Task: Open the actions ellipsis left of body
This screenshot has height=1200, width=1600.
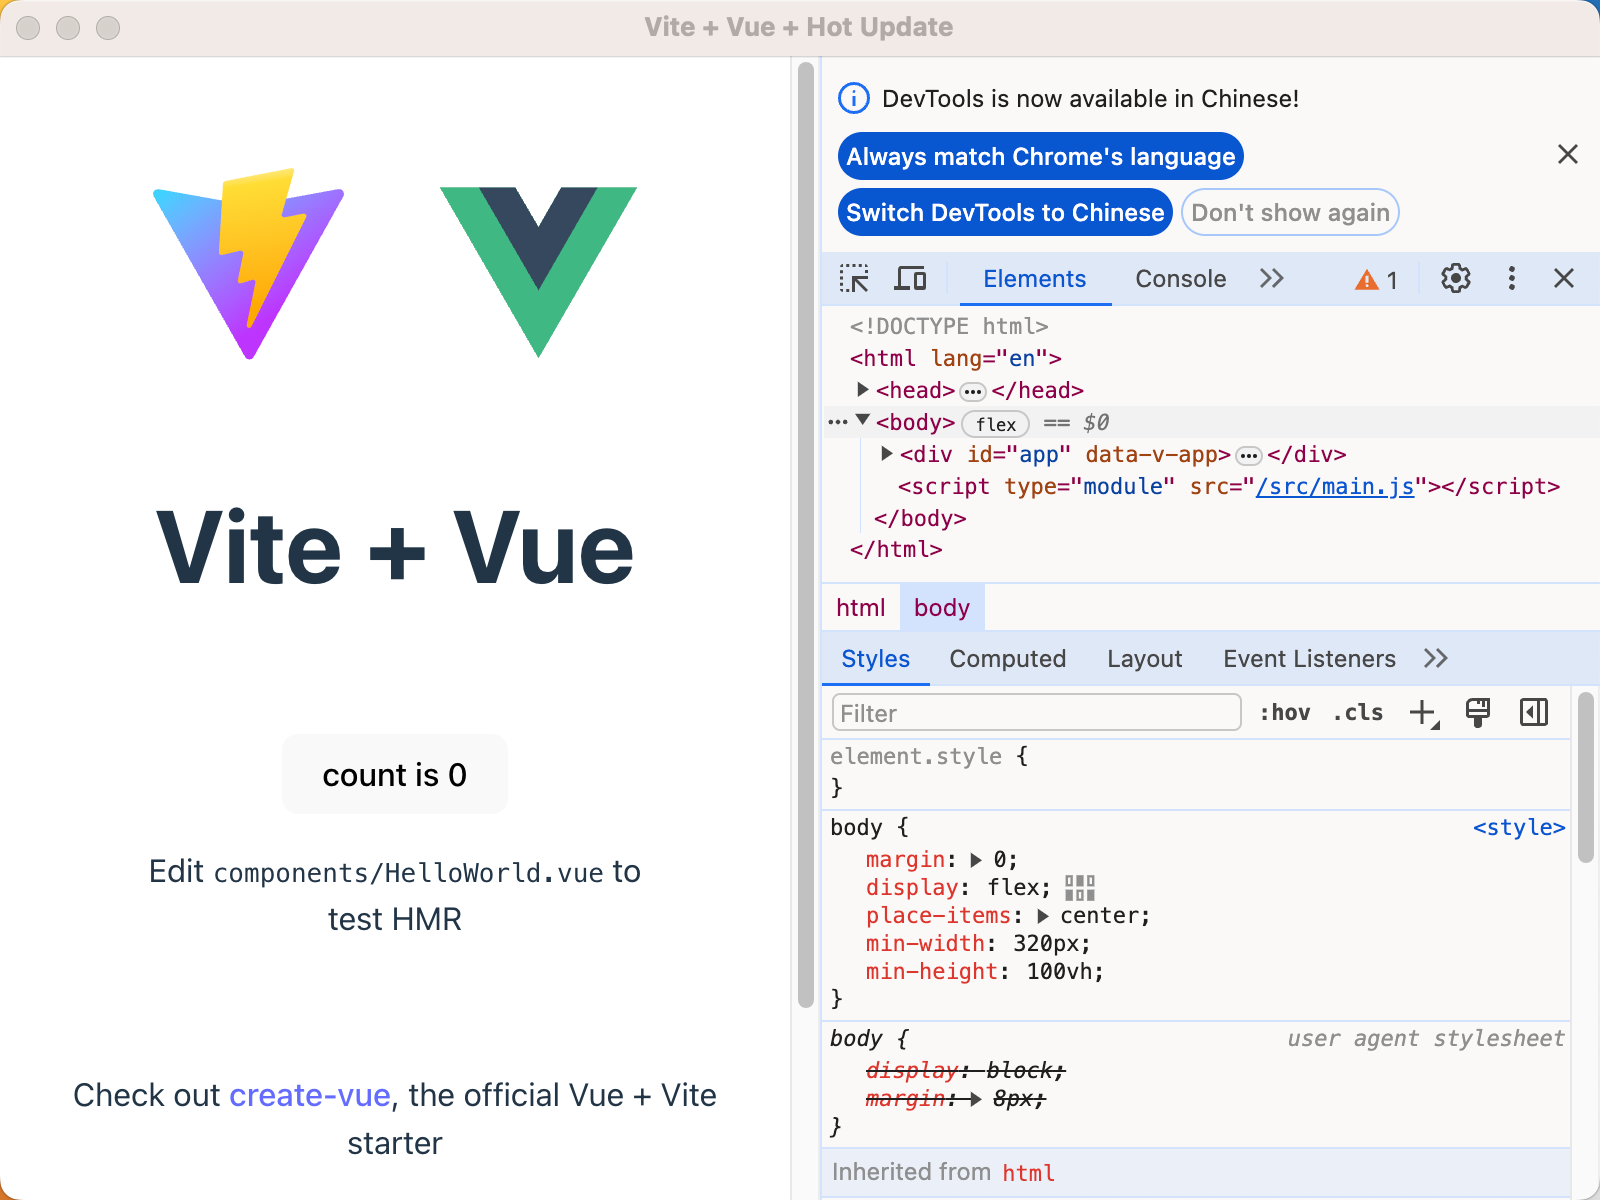Action: [838, 422]
